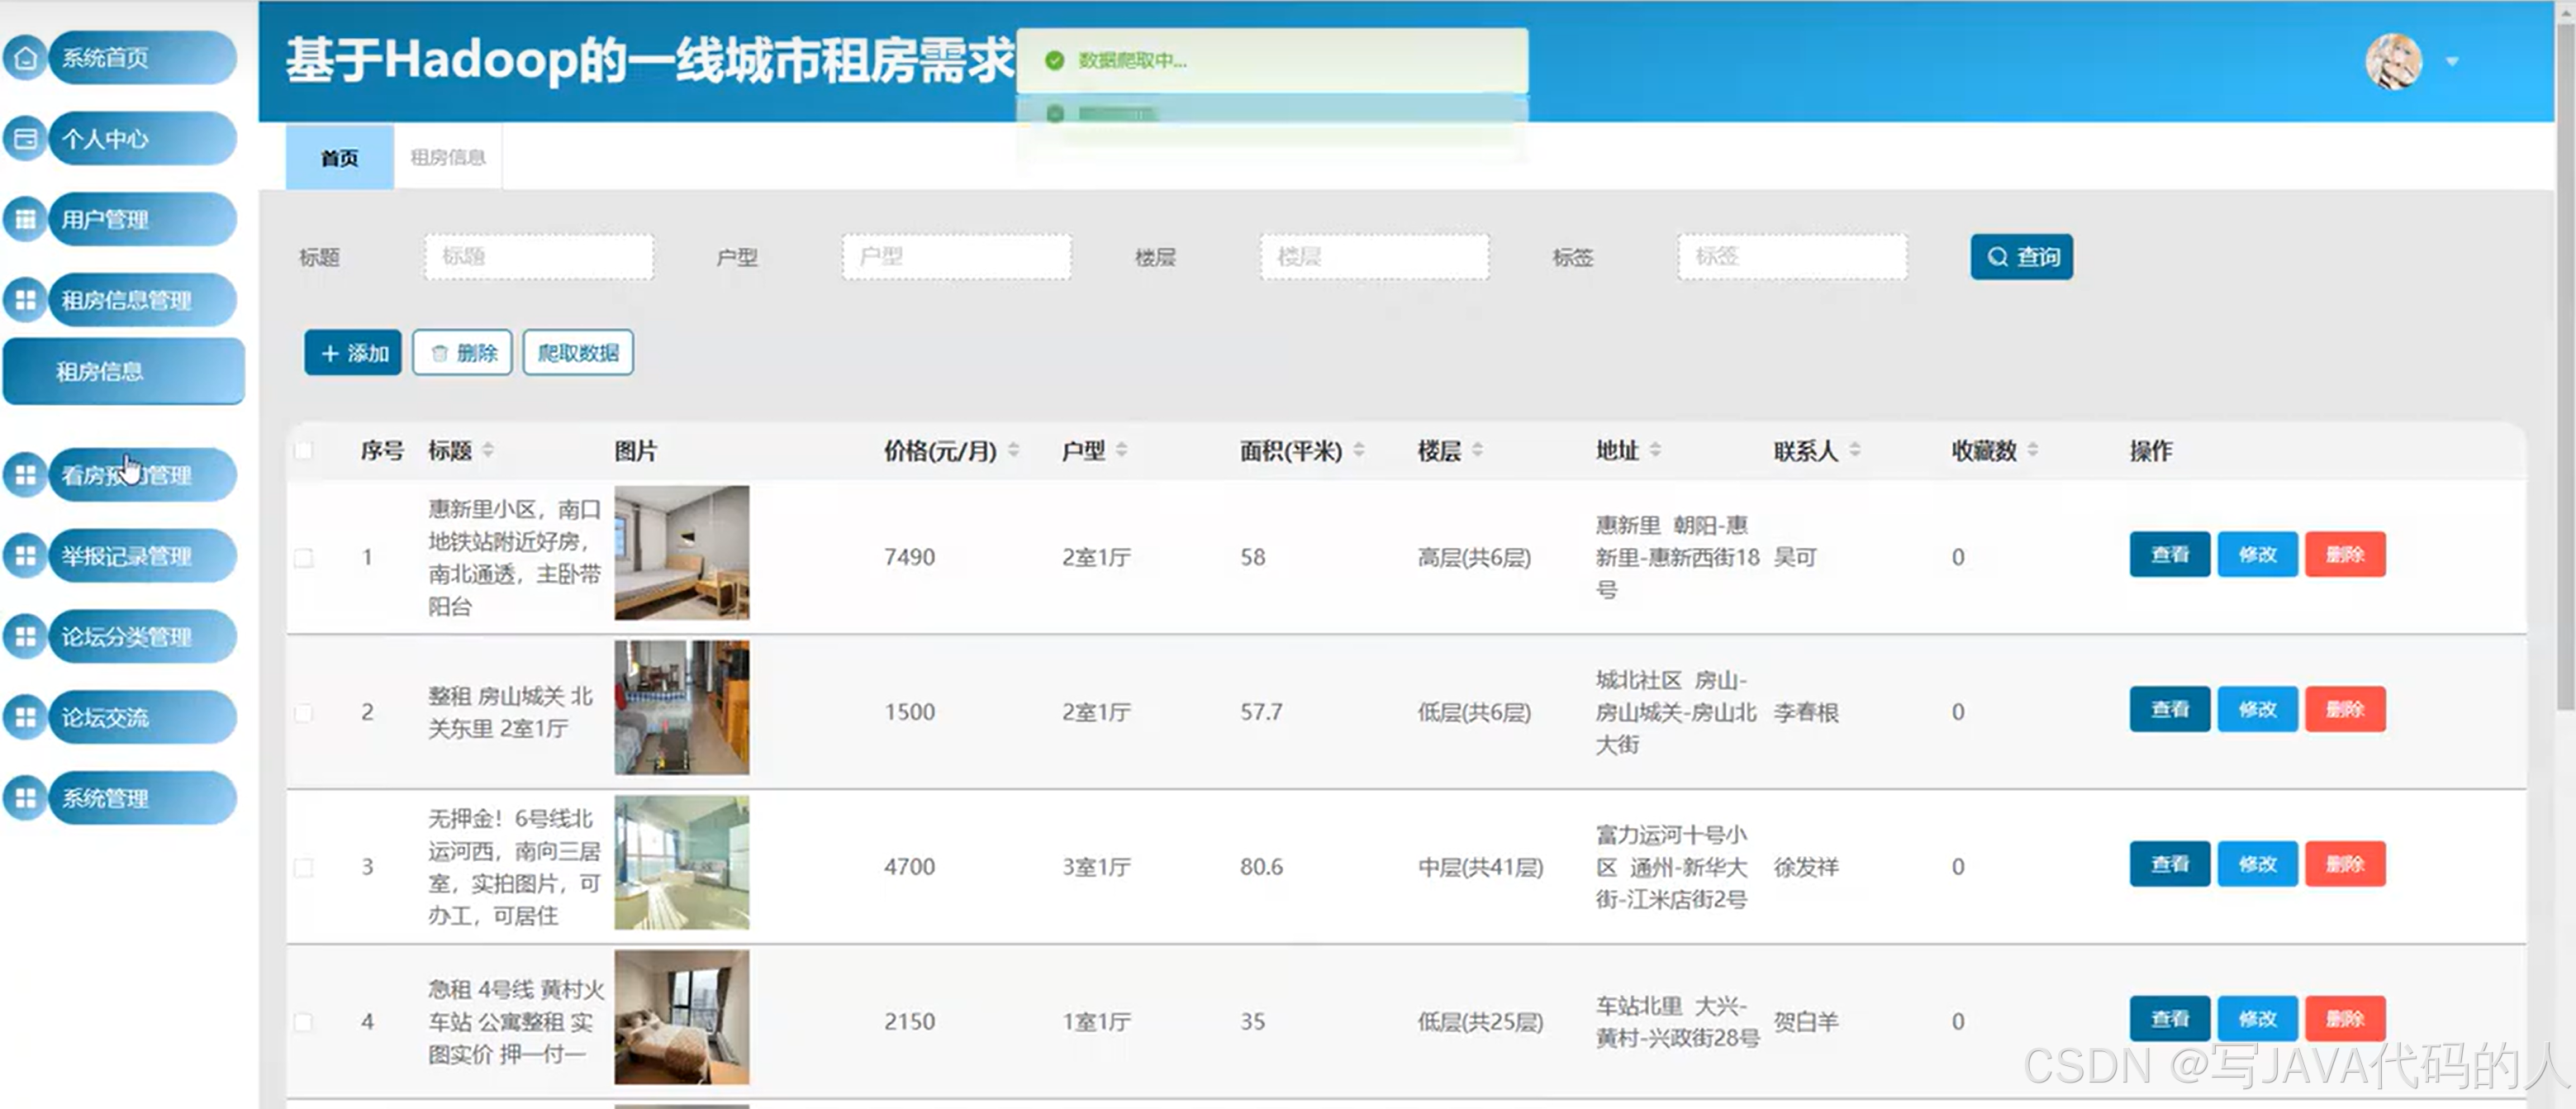Click the grid icon beside 看房预约管理
This screenshot has height=1109, width=2576.
point(25,475)
